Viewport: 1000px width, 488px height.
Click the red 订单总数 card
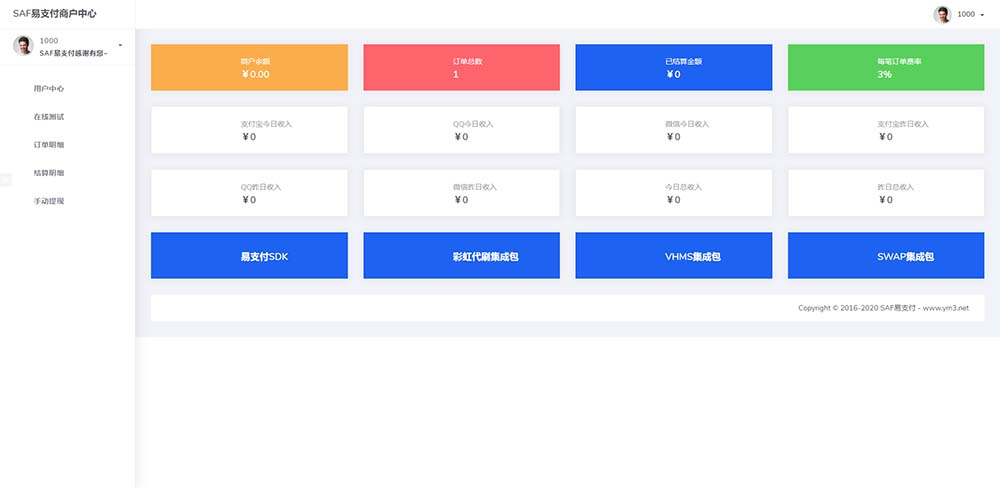[x=462, y=67]
